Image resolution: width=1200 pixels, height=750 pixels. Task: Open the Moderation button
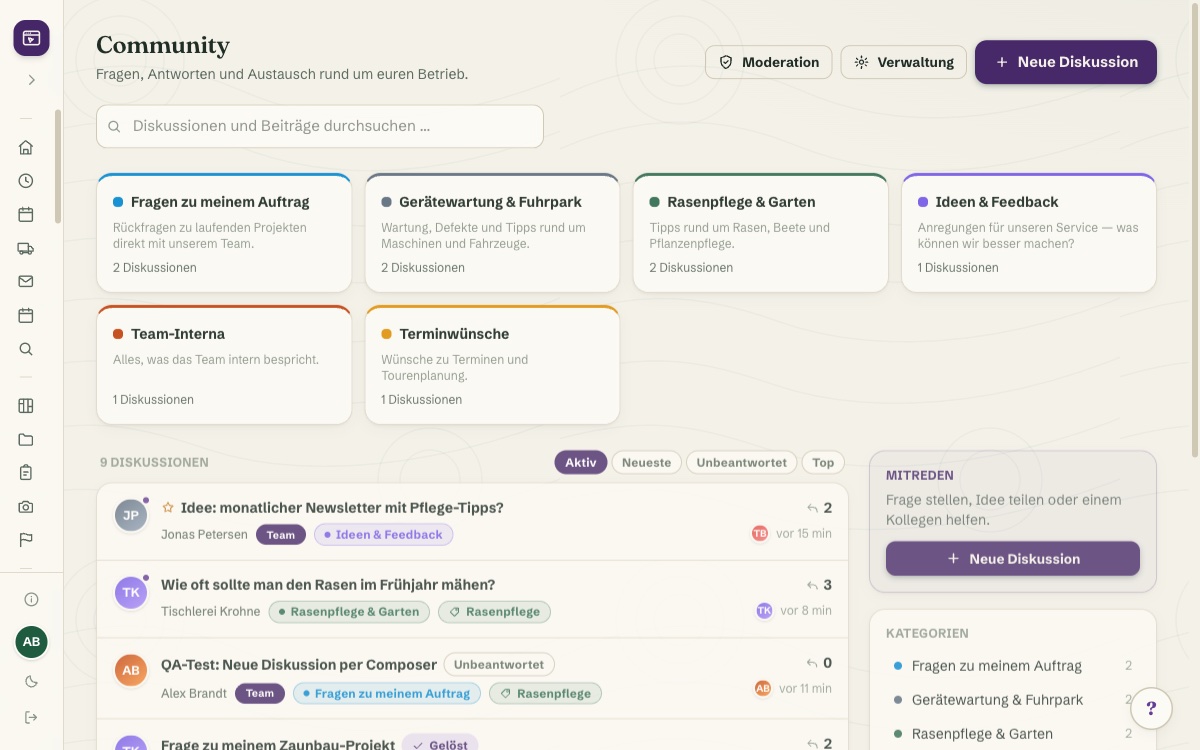coord(769,62)
